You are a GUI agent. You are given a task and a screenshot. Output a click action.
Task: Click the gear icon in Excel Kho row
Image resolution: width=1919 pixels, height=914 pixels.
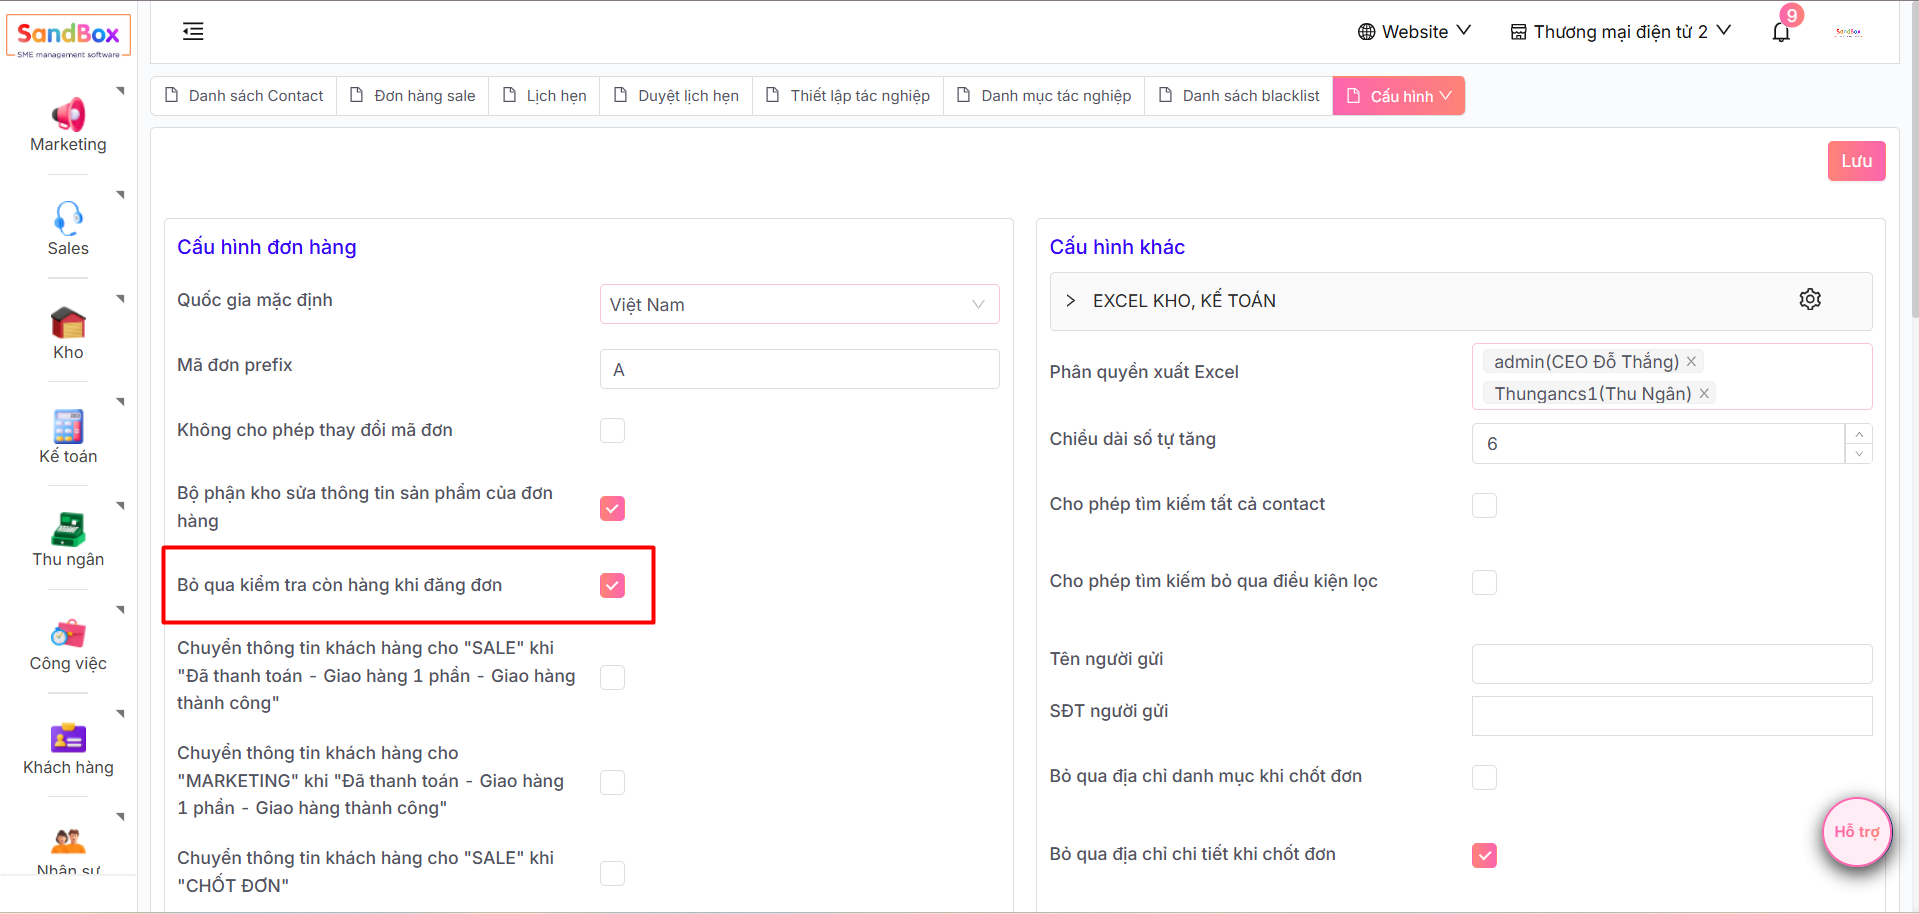click(x=1810, y=299)
